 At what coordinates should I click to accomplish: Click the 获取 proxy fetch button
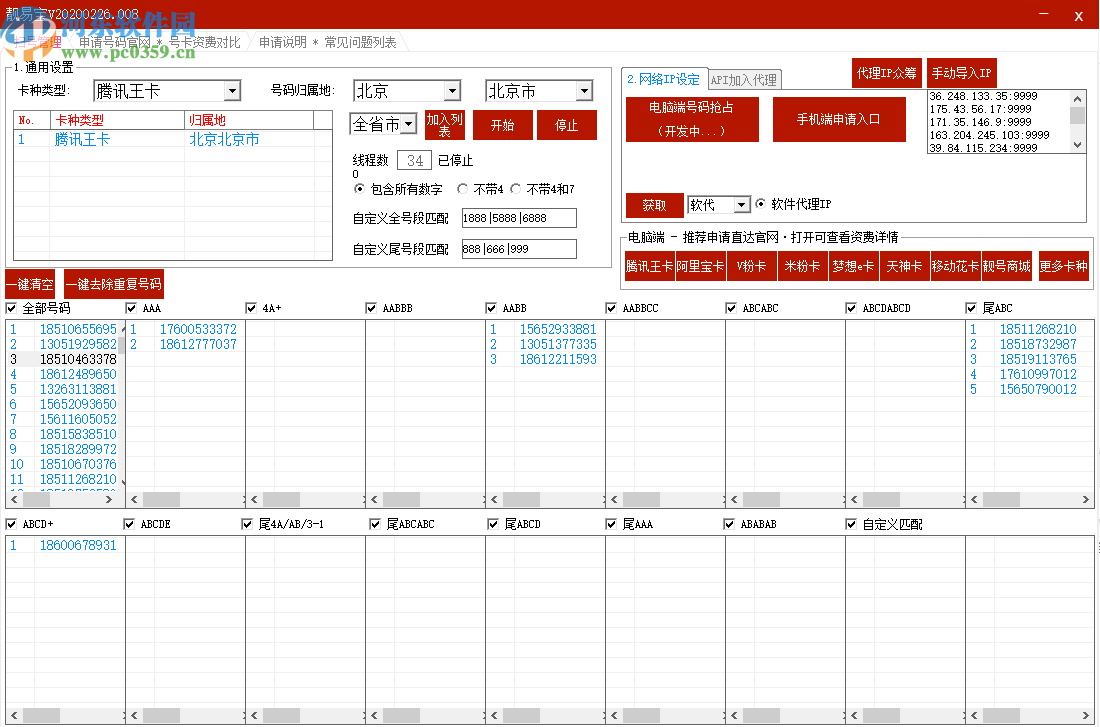(654, 205)
